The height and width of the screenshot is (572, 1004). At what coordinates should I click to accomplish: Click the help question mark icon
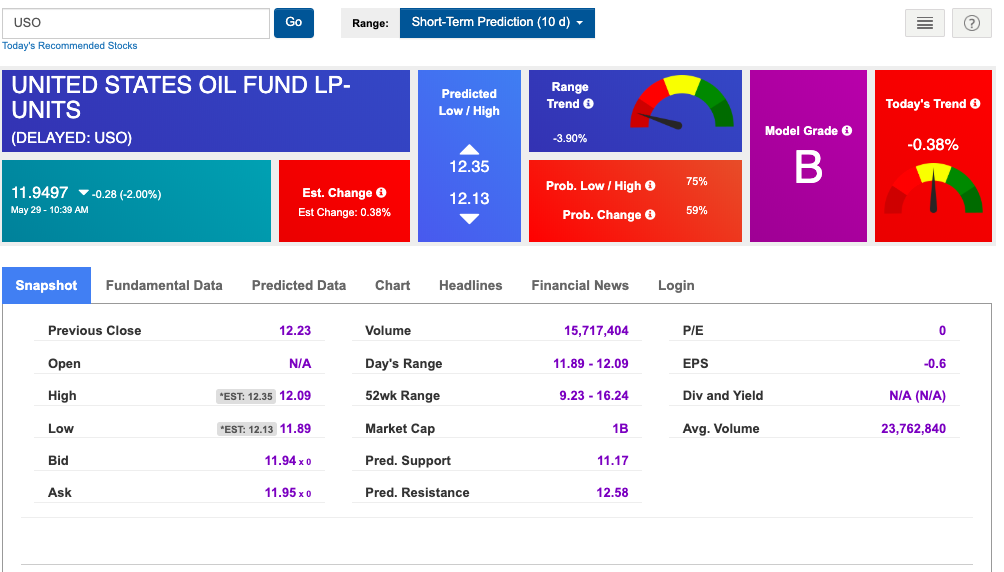(x=971, y=24)
